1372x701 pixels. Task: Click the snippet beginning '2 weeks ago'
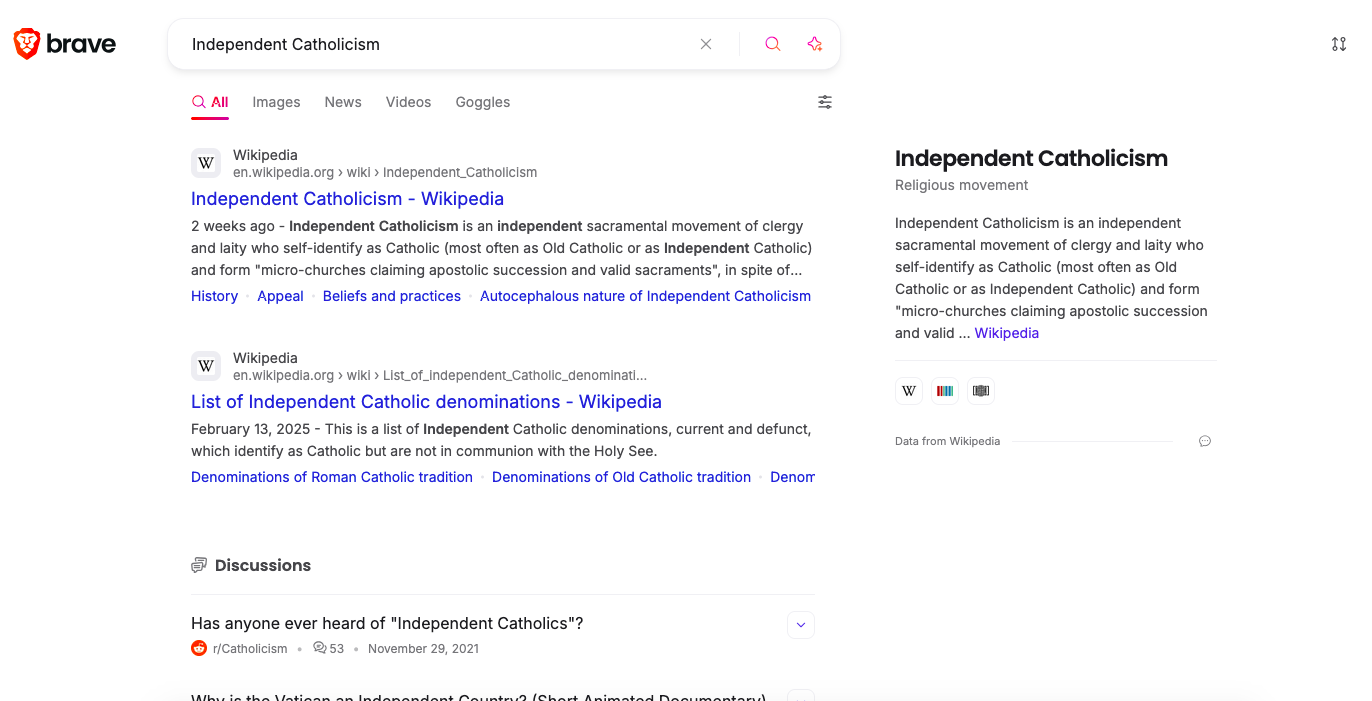tap(501, 248)
